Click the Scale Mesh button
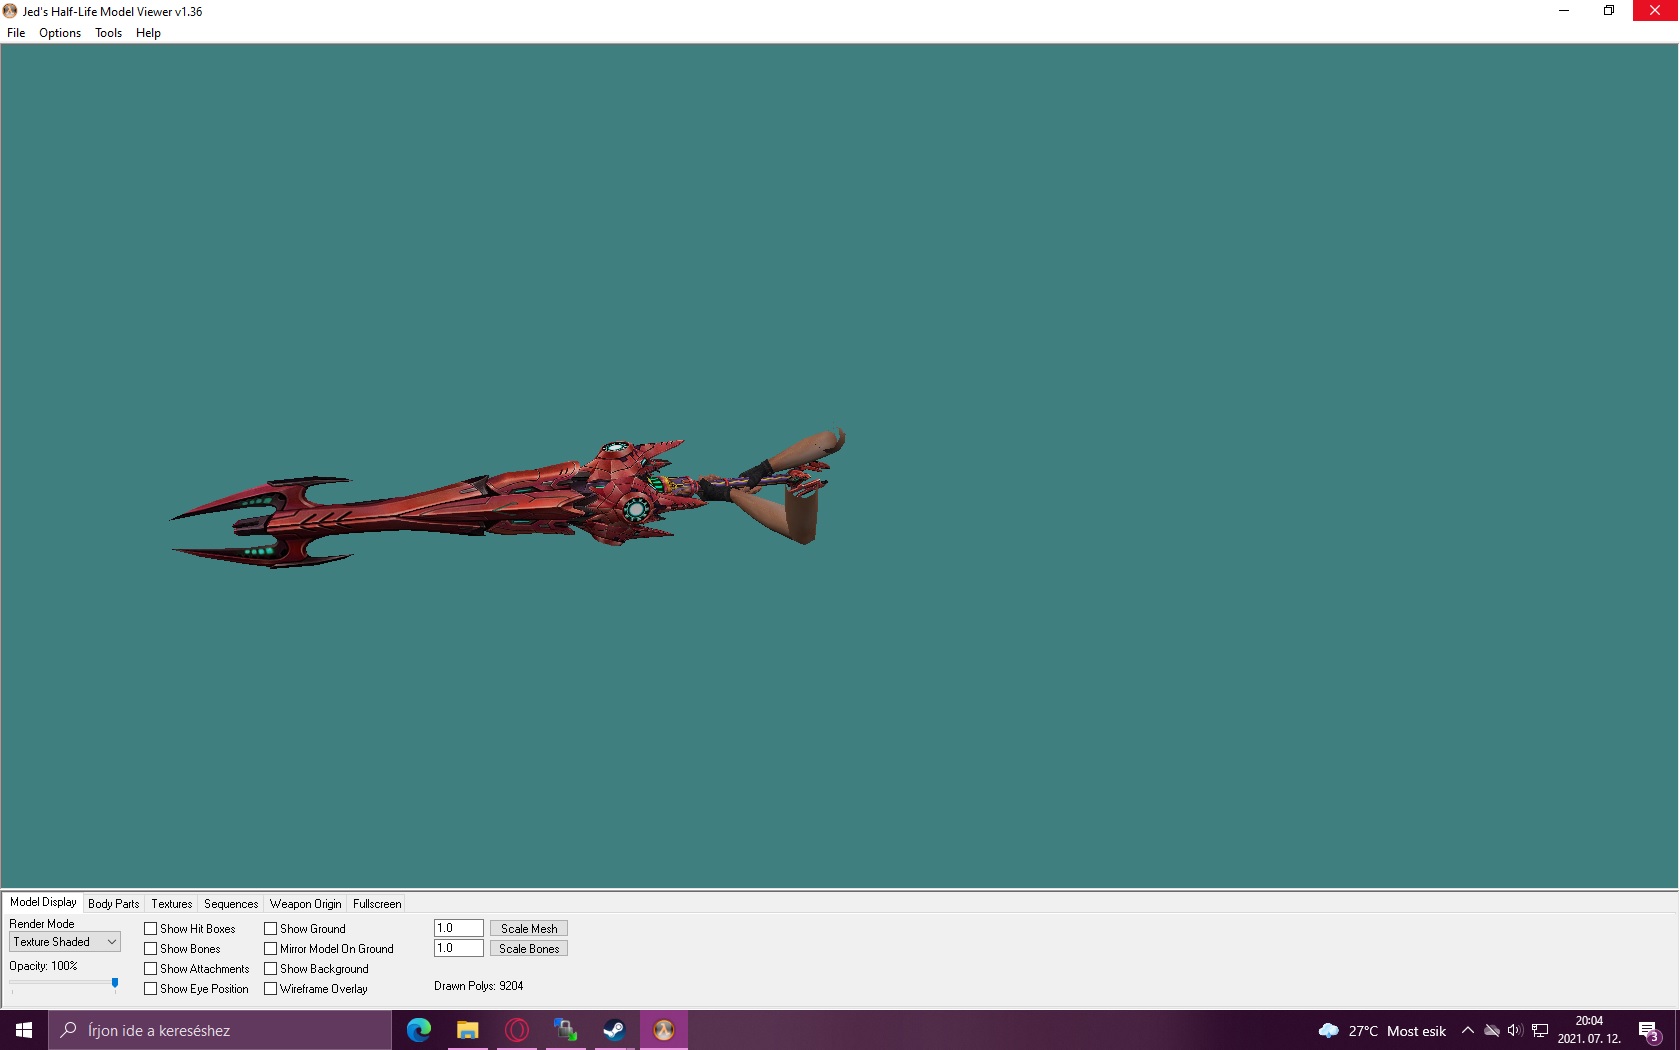Viewport: 1680px width, 1050px height. (529, 929)
